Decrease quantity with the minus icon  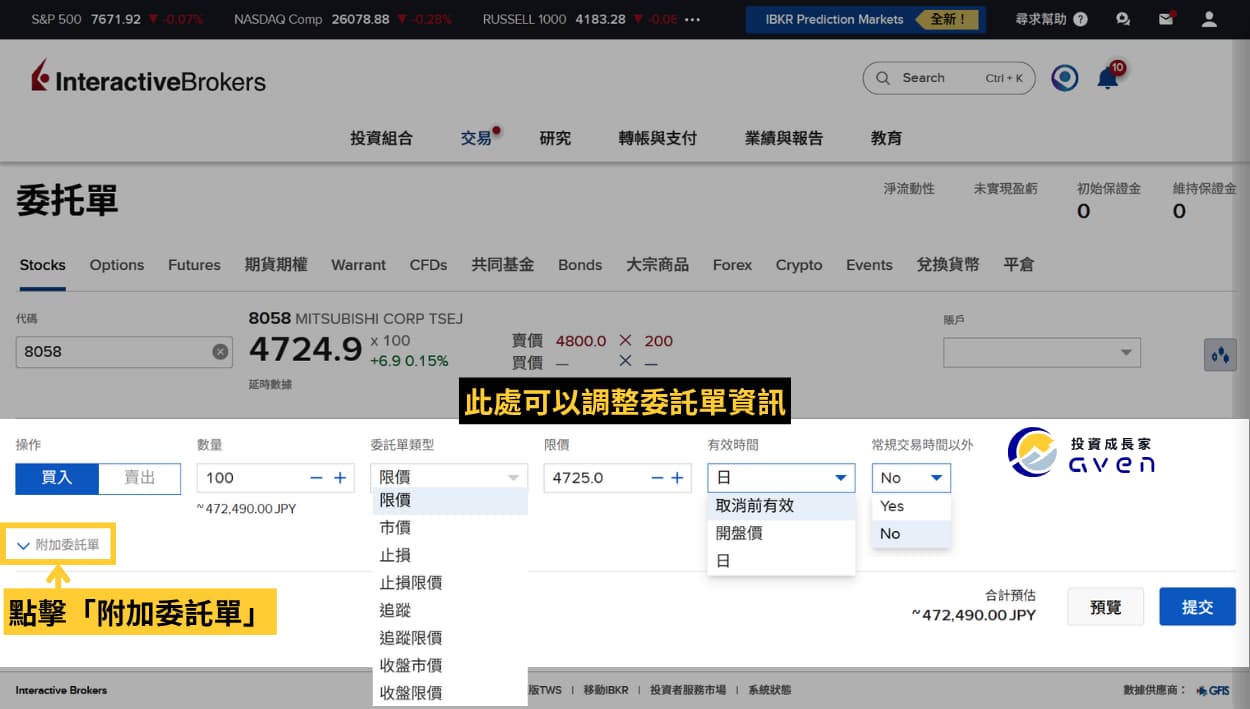316,478
